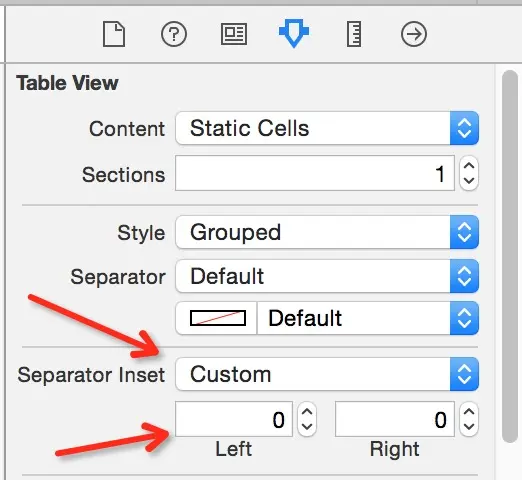Viewport: 522px width, 480px height.
Task: Open the Separator Inset dropdown showing Custom
Action: (x=327, y=374)
